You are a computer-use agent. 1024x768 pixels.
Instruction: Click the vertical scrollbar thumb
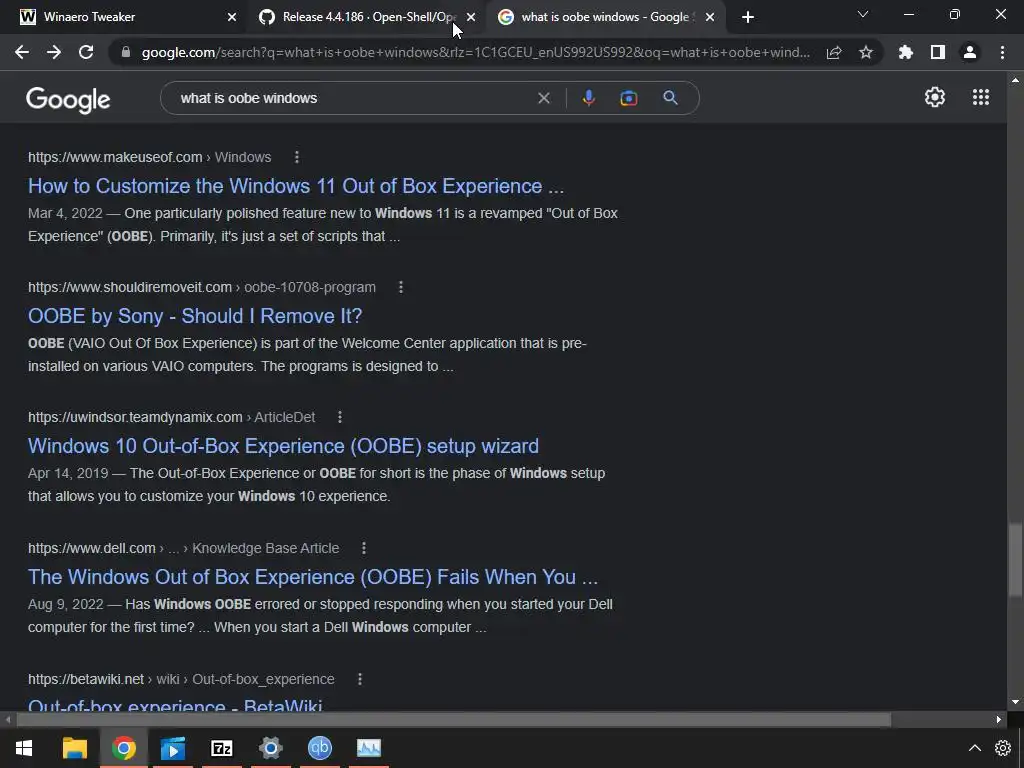[x=1015, y=560]
